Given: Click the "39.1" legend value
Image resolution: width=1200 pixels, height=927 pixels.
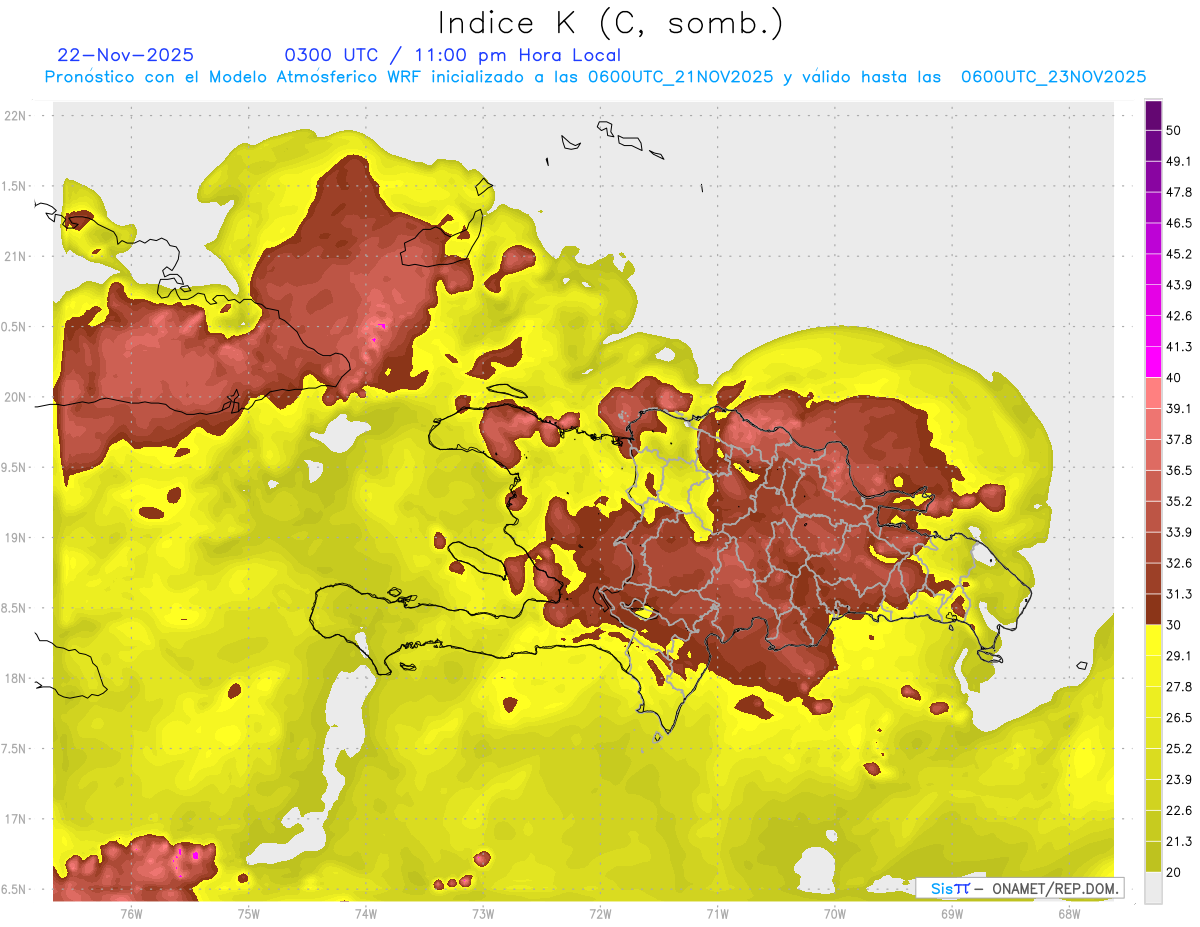Looking at the screenshot, I should coord(1179,408).
